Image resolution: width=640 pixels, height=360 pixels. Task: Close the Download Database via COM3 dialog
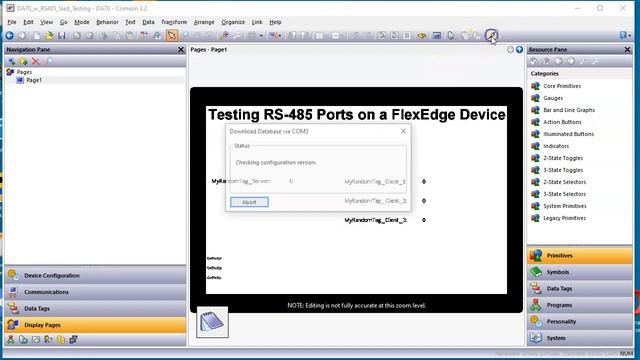(403, 131)
